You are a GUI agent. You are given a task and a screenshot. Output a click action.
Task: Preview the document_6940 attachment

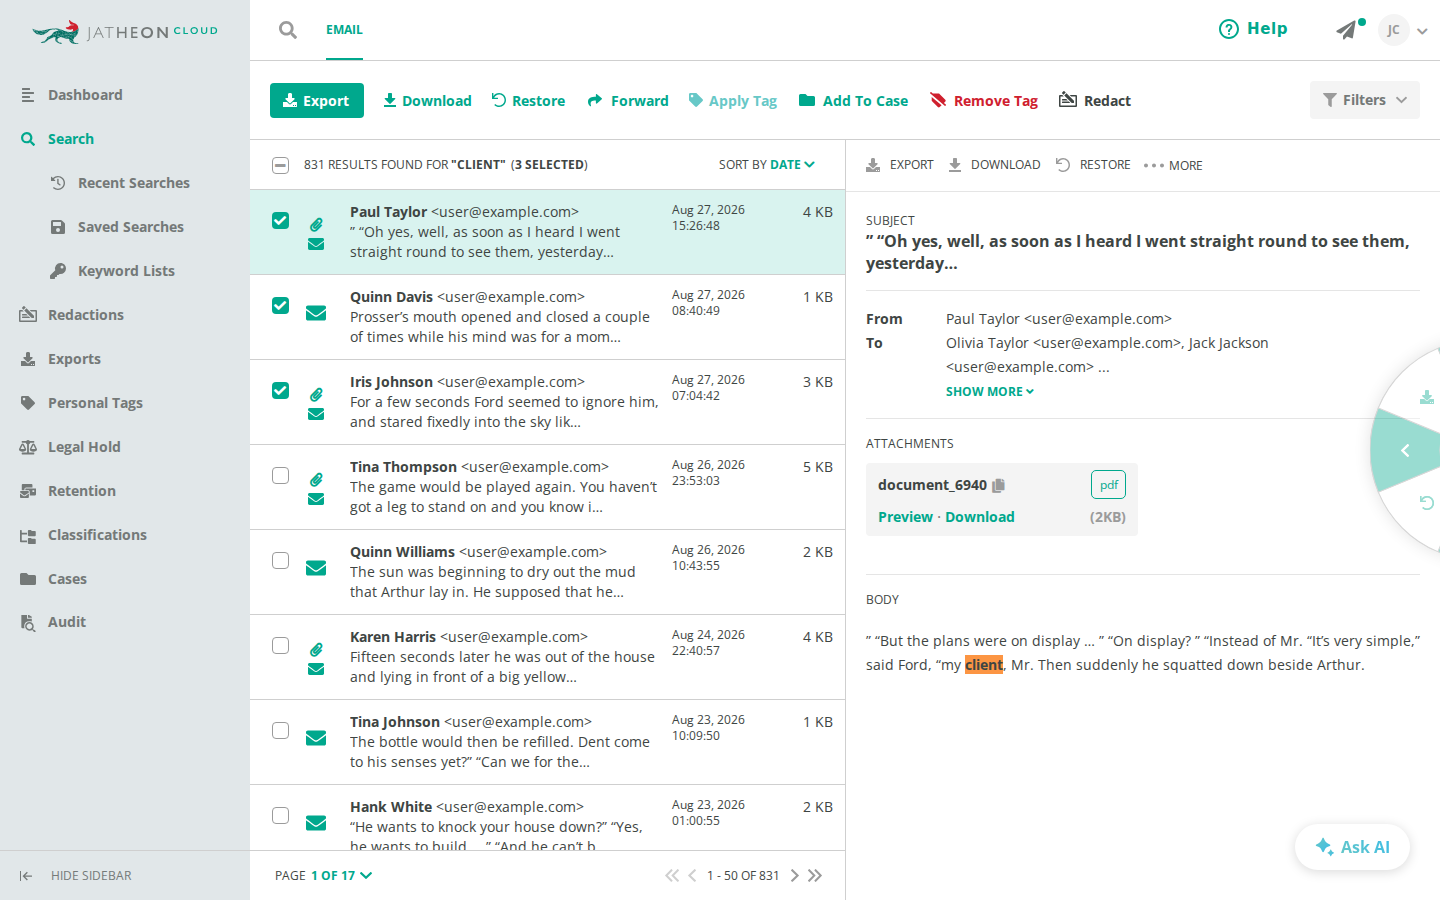click(905, 517)
